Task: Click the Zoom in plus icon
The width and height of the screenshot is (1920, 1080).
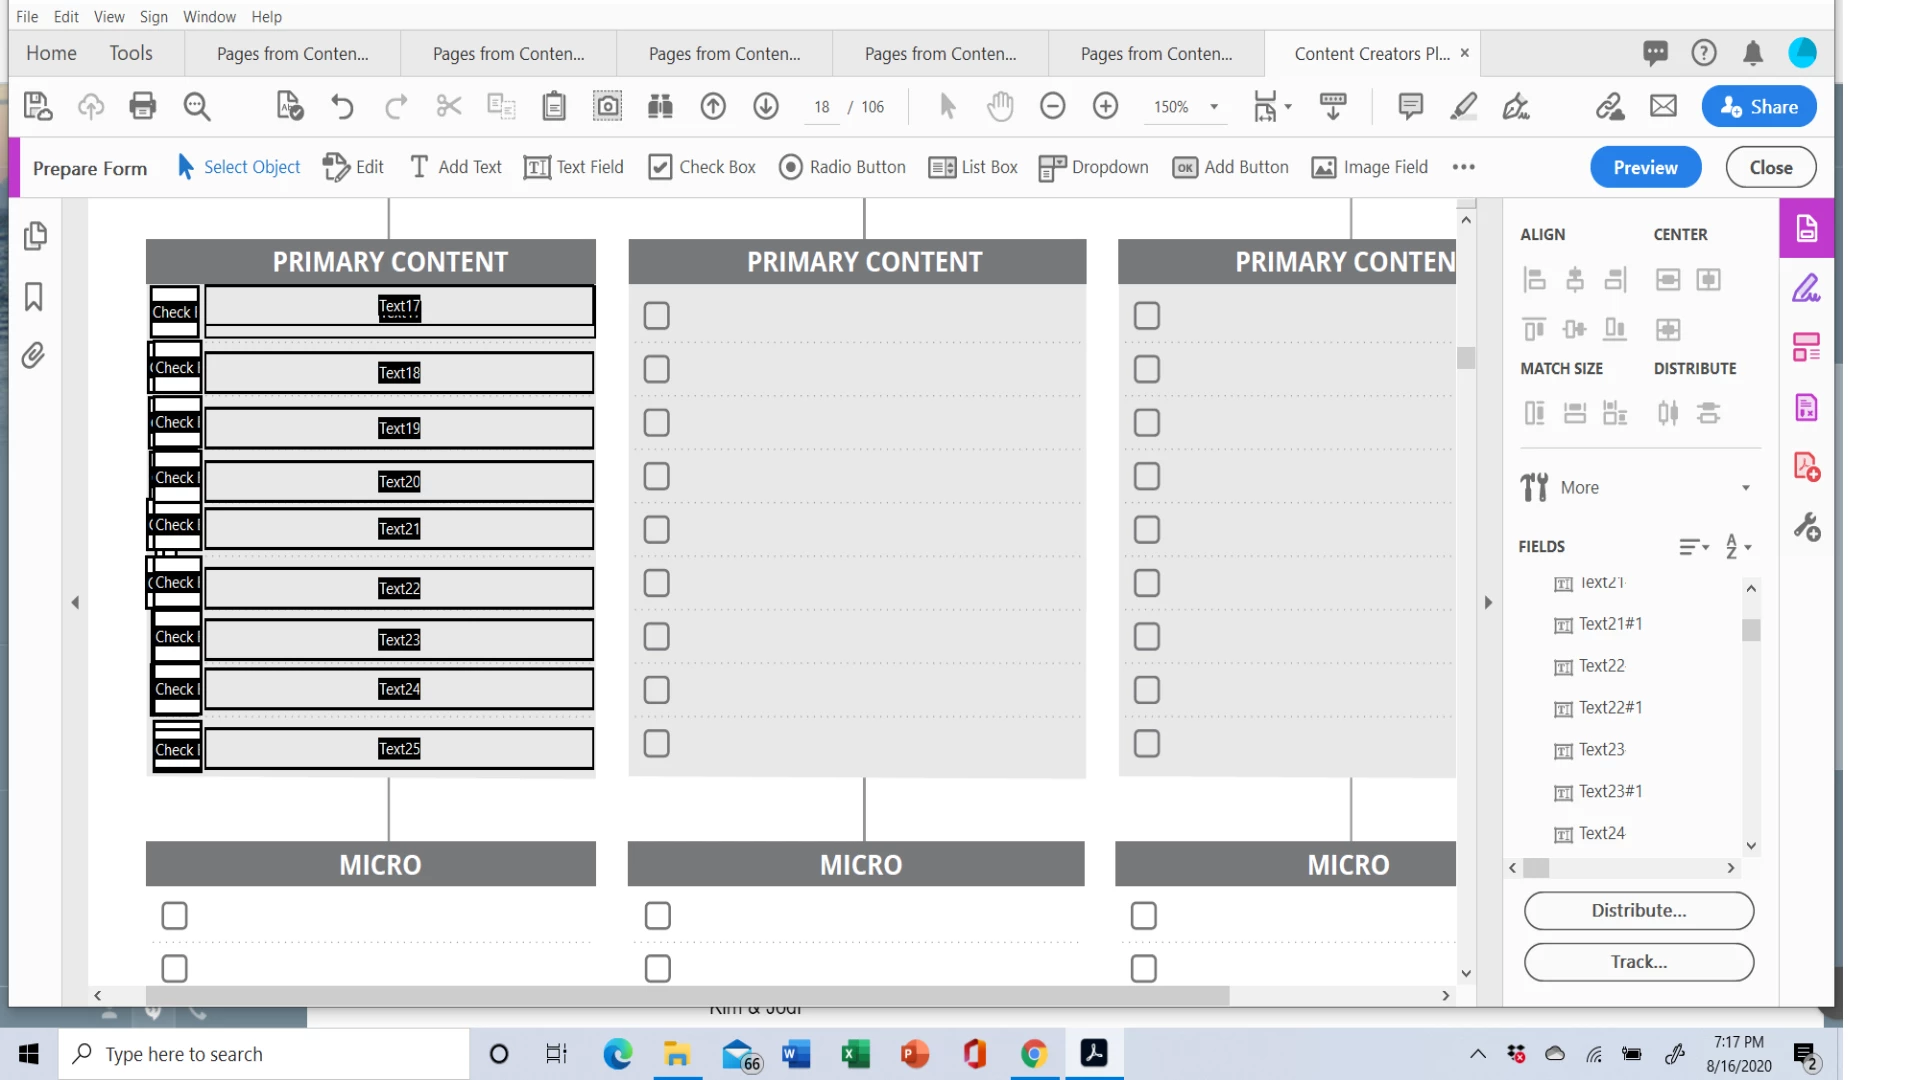Action: [1105, 106]
